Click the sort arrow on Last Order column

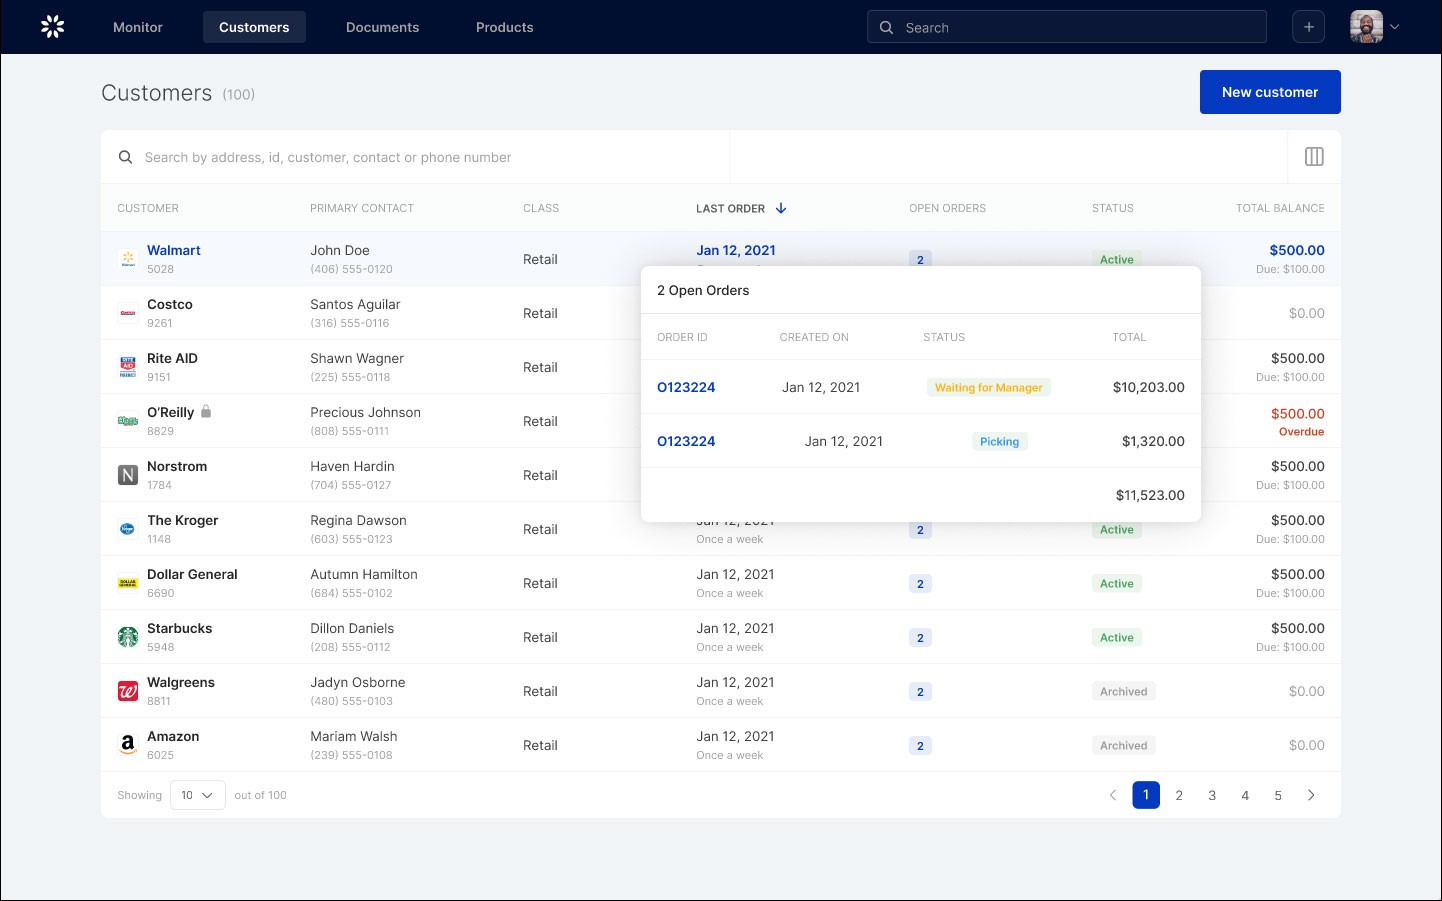[x=780, y=208]
